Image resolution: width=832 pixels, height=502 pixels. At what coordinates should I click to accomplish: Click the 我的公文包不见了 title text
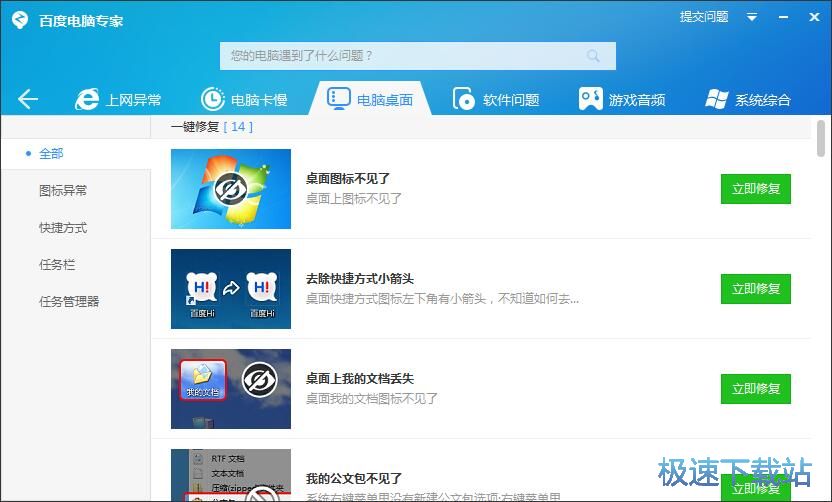[x=354, y=479]
